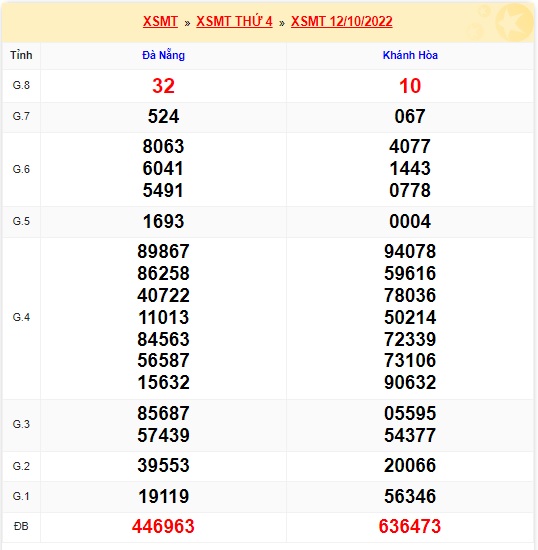The width and height of the screenshot is (538, 550).
Task: Open the XSMT THỨ 4 link
Action: tap(234, 21)
